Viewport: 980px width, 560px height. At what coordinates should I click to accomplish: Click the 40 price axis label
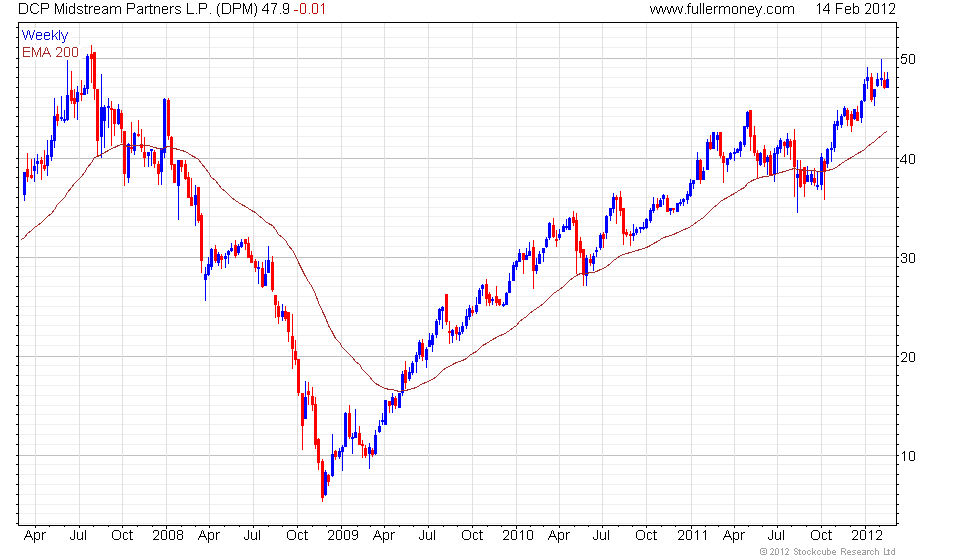point(908,159)
